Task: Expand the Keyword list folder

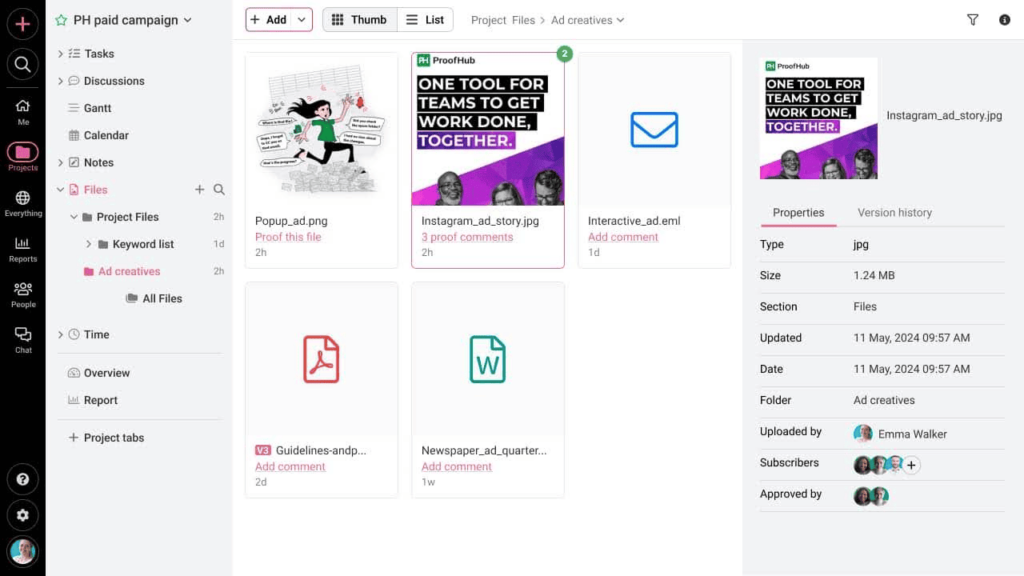Action: point(88,244)
